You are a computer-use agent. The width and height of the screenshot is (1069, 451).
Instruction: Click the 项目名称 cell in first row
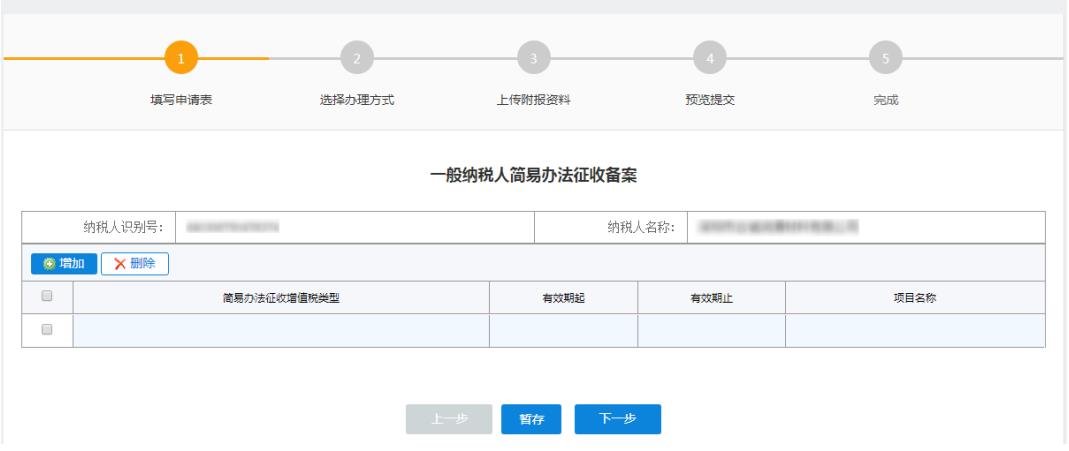(x=915, y=330)
